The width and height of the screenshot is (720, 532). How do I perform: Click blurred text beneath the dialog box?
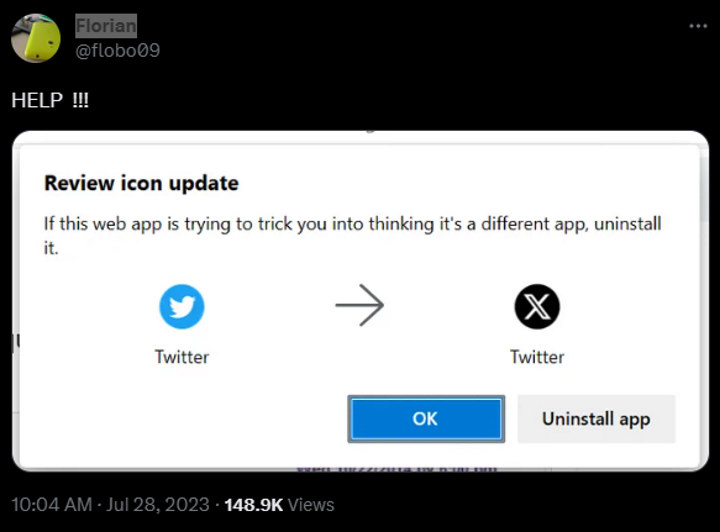[x=396, y=468]
